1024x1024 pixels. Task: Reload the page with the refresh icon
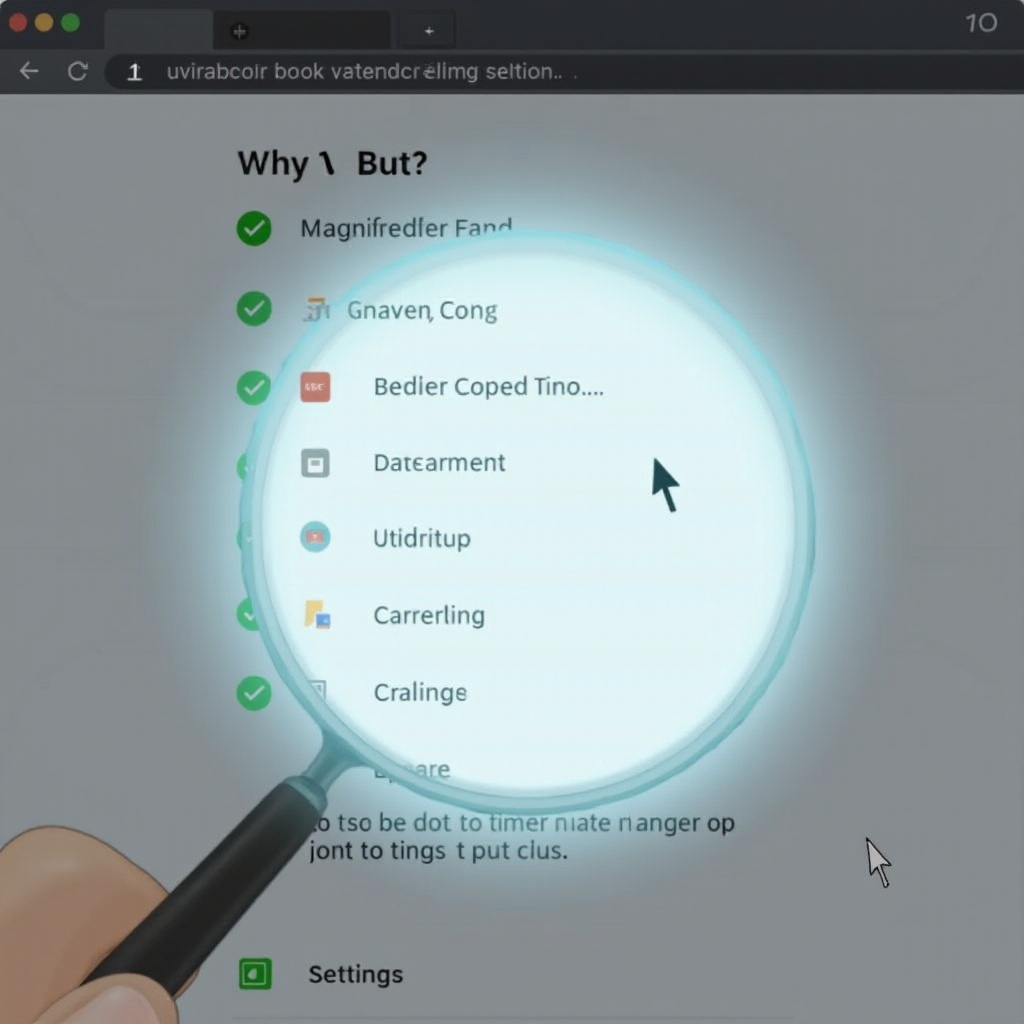[77, 71]
